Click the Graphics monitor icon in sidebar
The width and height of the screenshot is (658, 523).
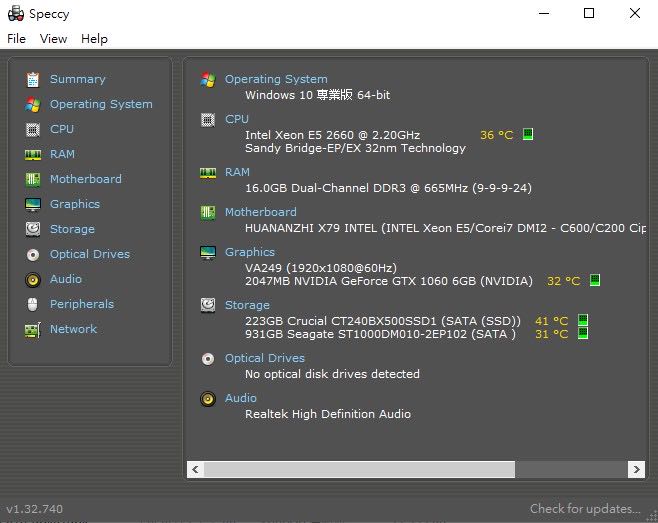click(x=33, y=204)
